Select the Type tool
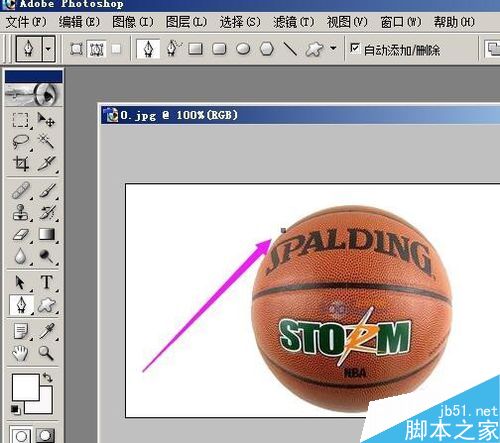This screenshot has width=500, height=443. tap(47, 282)
